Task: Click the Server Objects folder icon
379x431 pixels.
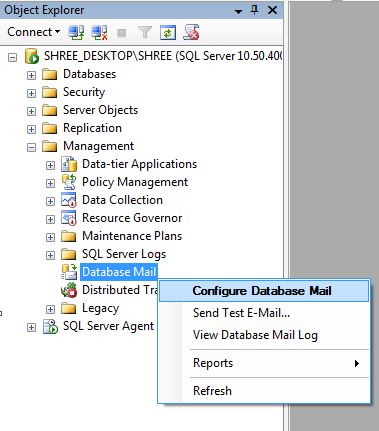Action: click(50, 110)
